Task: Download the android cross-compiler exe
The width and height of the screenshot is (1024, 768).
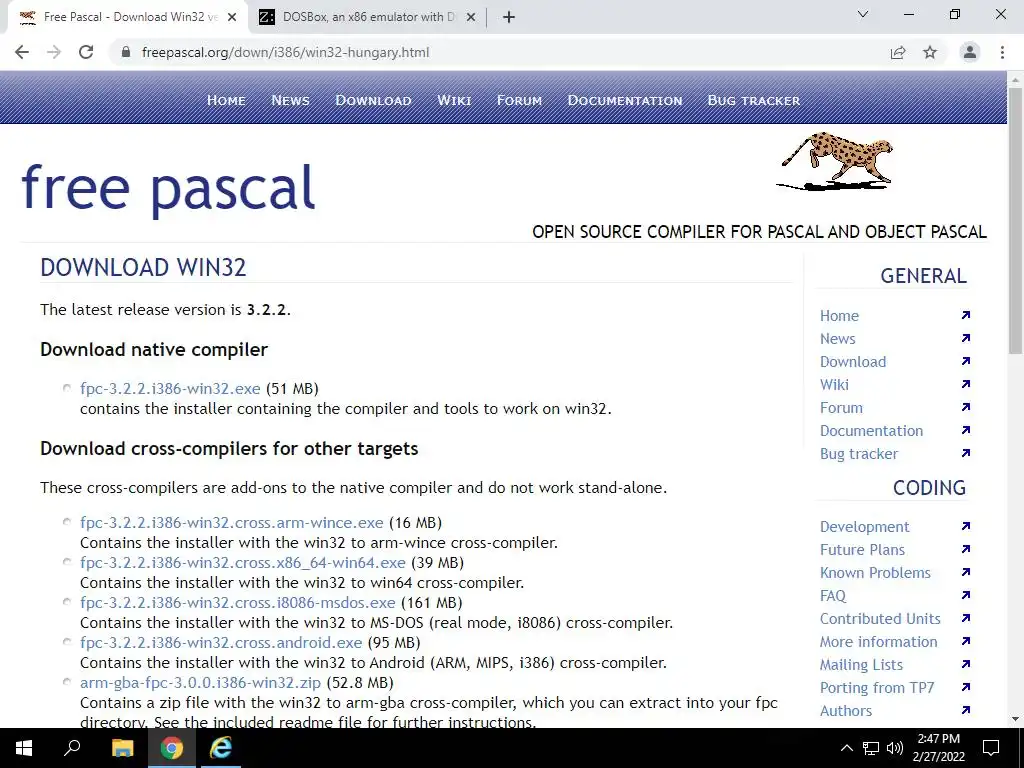Action: tap(221, 643)
